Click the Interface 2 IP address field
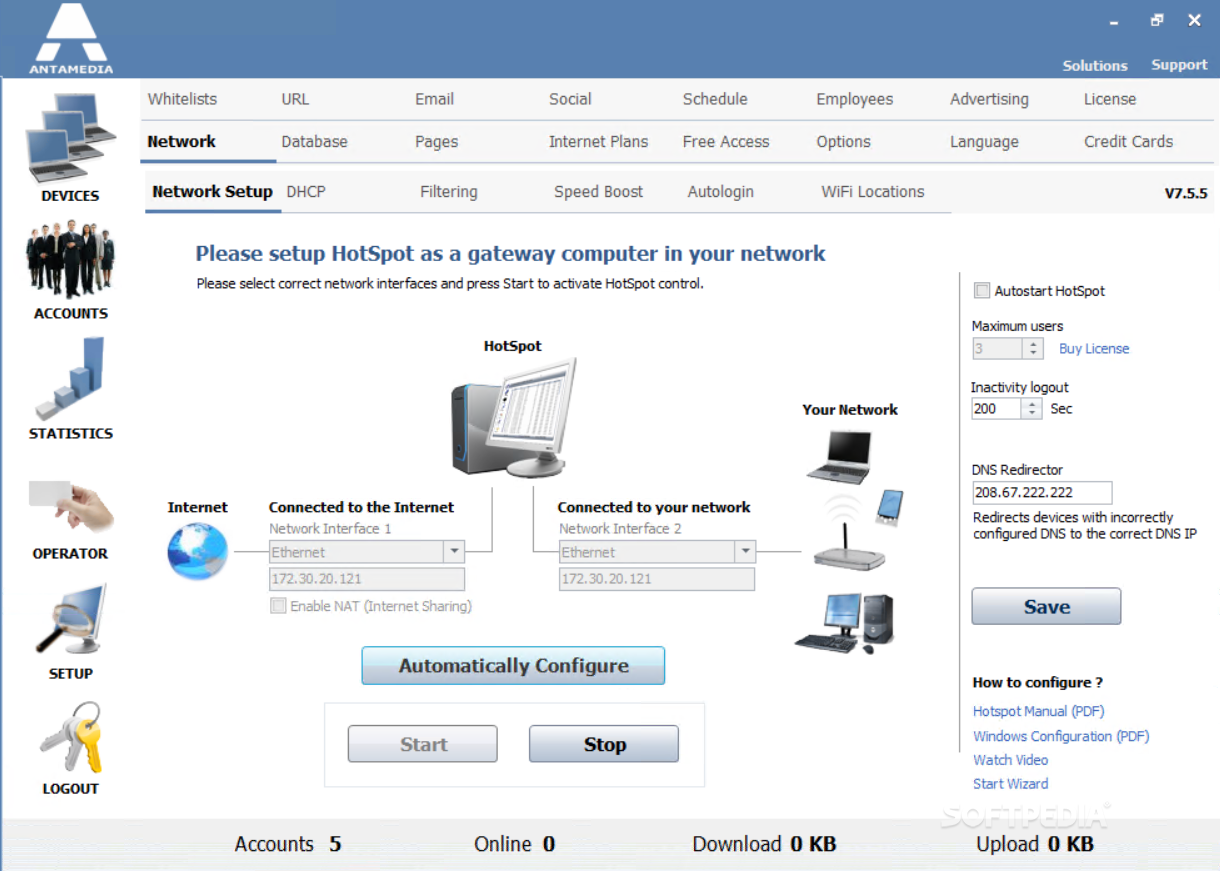The height and width of the screenshot is (871, 1220). pyautogui.click(x=657, y=579)
